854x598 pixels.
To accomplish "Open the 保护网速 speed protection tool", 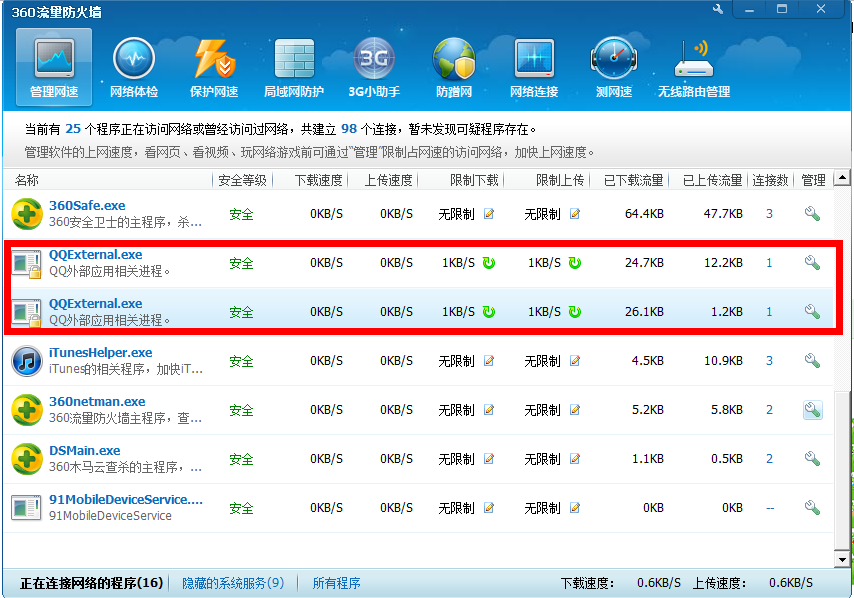I will point(214,67).
